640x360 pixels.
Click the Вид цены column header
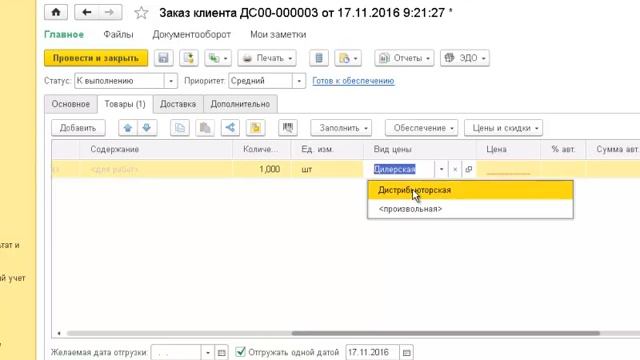420,149
